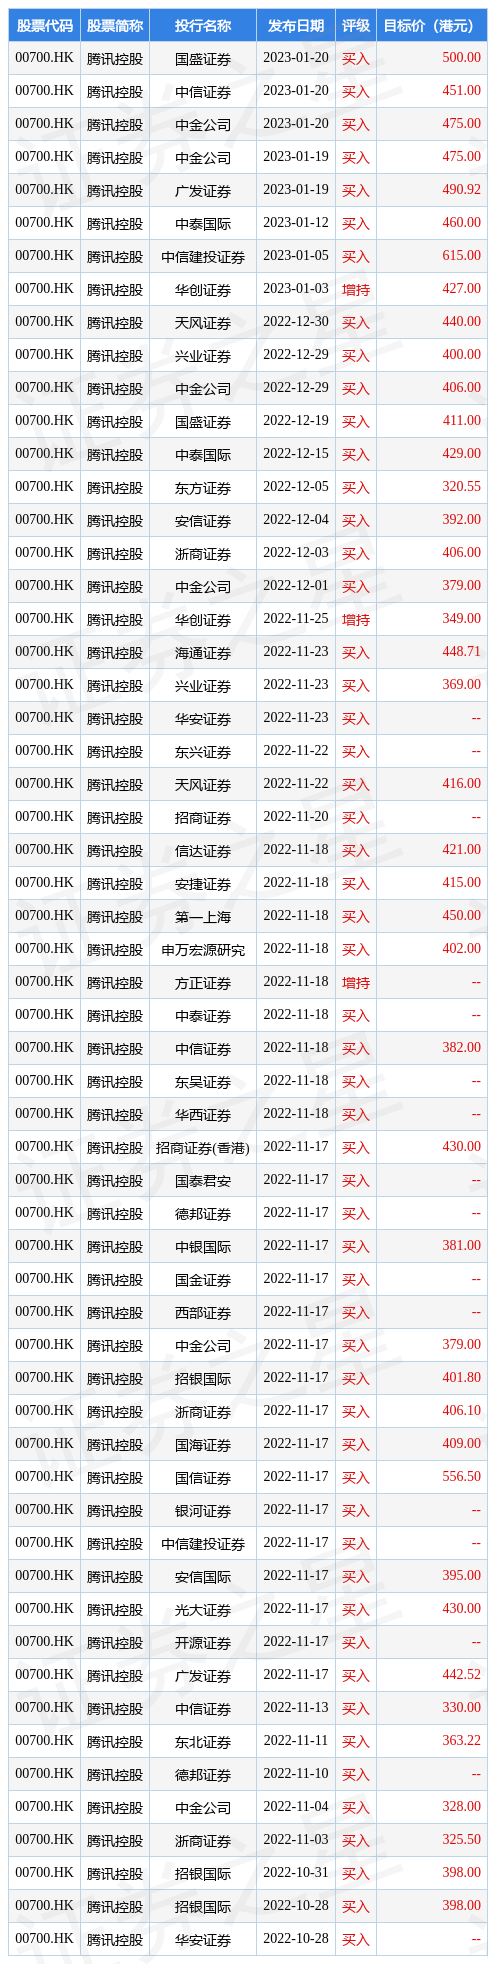
Task: Select 国盛证券 in the 2023-01-20 row
Action: coord(203,59)
